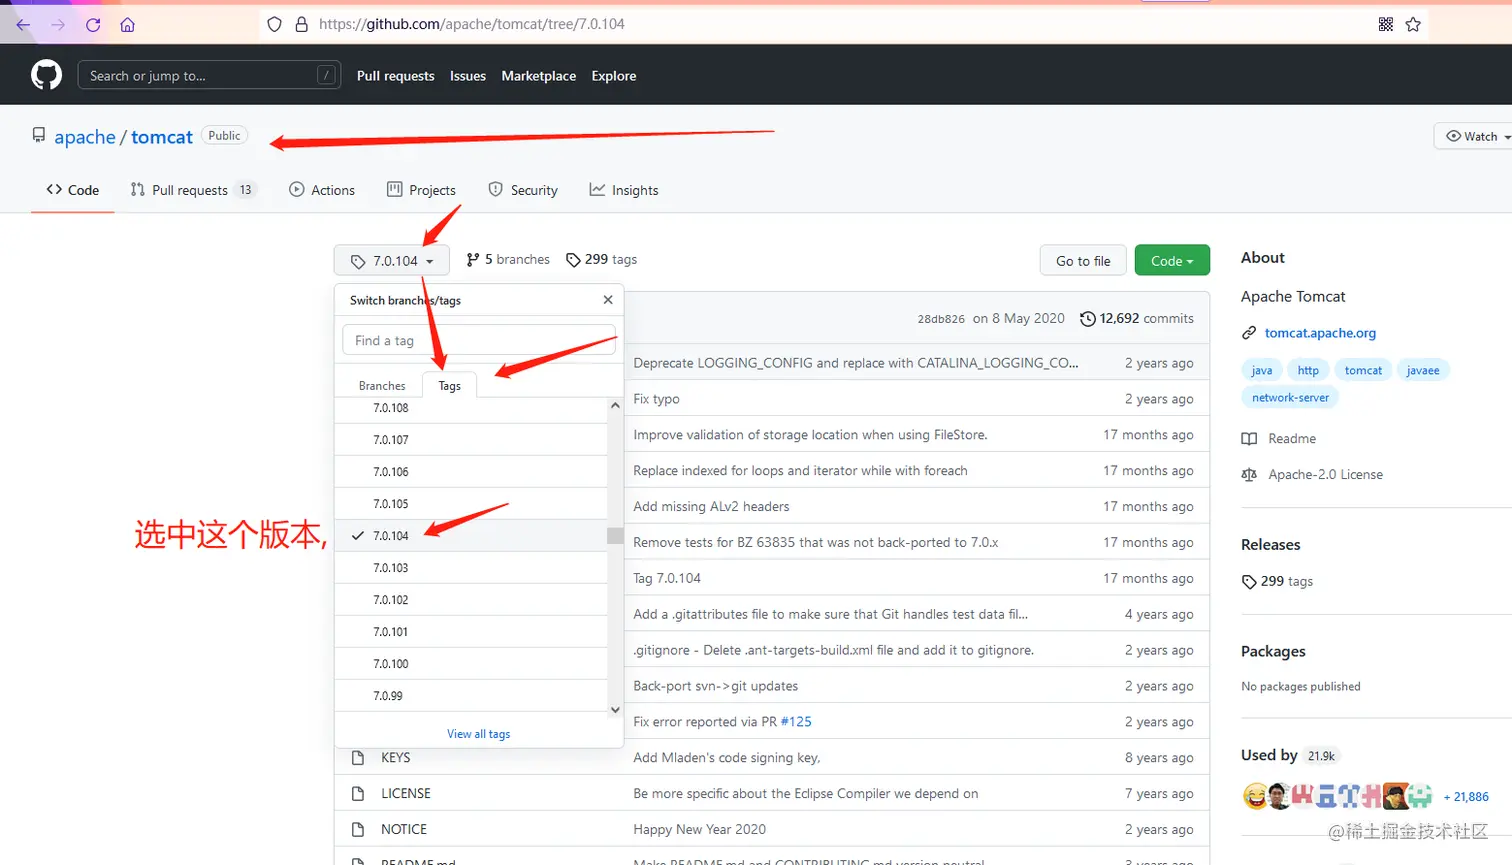Click Explore in the top navigation
The height and width of the screenshot is (865, 1512).
click(614, 76)
